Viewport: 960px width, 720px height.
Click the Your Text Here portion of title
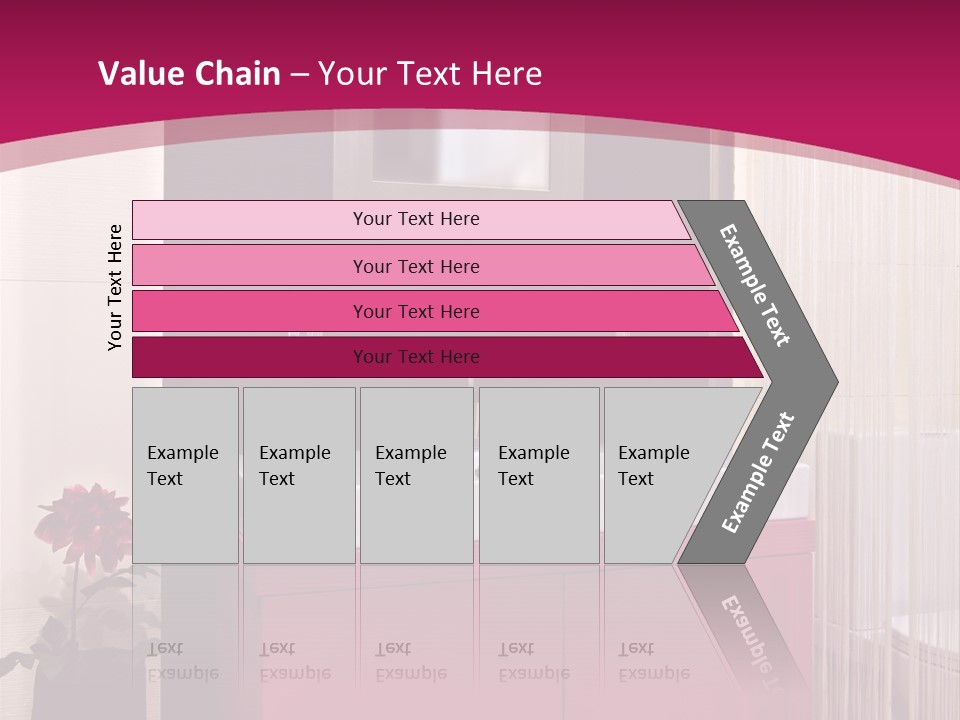pyautogui.click(x=430, y=73)
